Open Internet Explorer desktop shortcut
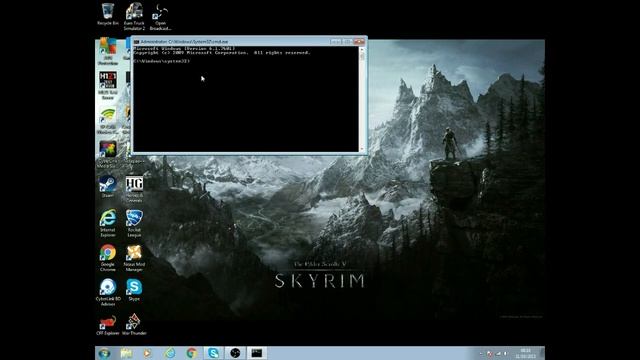This screenshot has height=360, width=640. pos(108,223)
